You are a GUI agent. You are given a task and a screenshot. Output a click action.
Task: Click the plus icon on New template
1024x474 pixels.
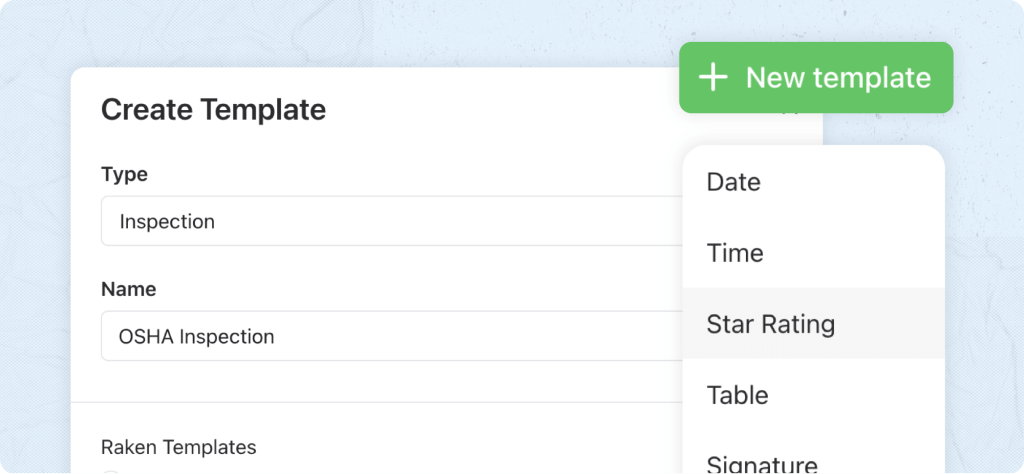[712, 78]
